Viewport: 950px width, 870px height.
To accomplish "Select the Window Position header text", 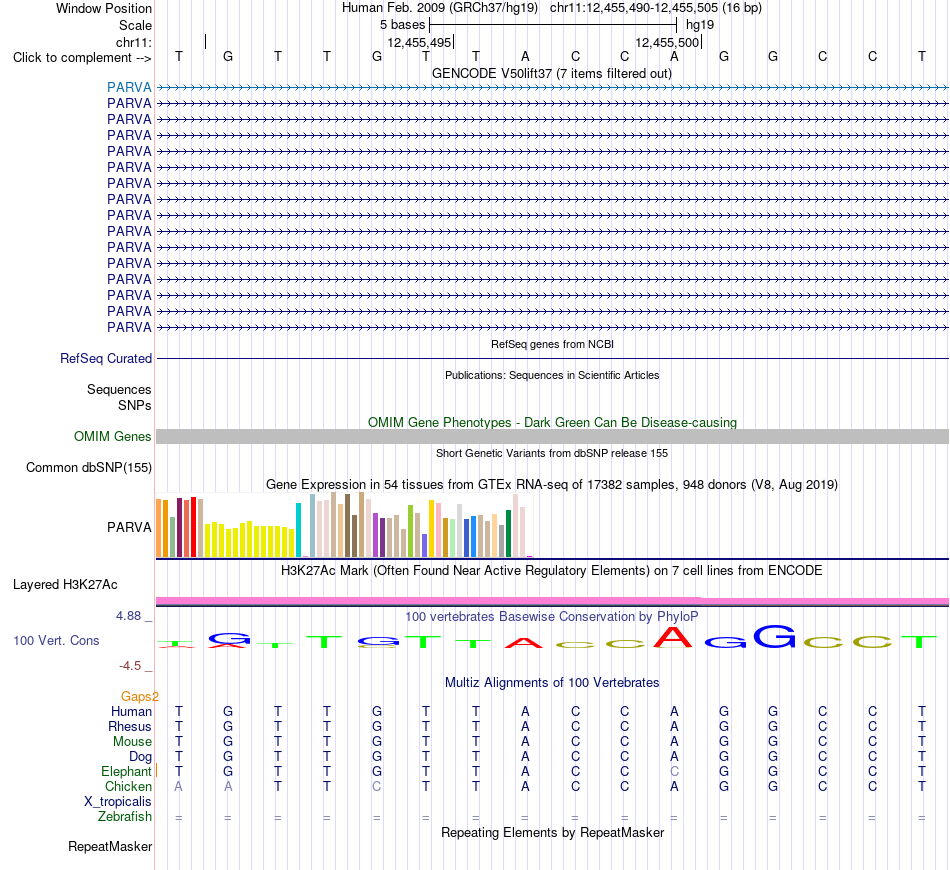I will click(x=104, y=8).
